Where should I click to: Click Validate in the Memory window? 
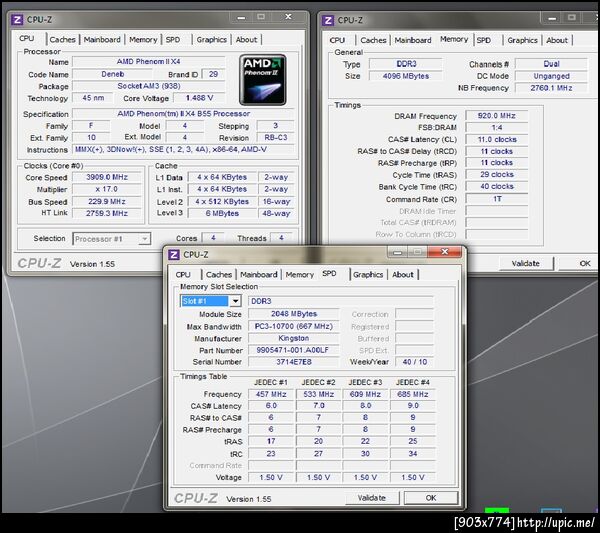pyautogui.click(x=525, y=263)
